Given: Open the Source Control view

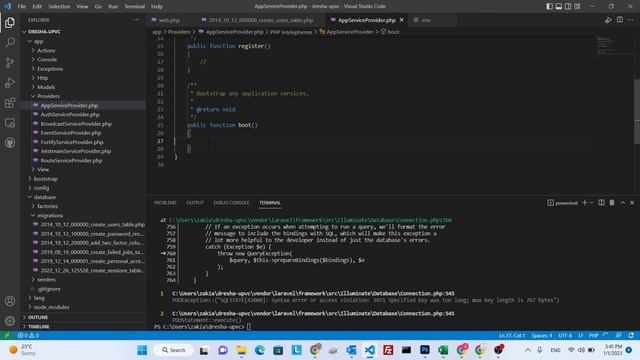Looking at the screenshot, I should (x=10, y=62).
